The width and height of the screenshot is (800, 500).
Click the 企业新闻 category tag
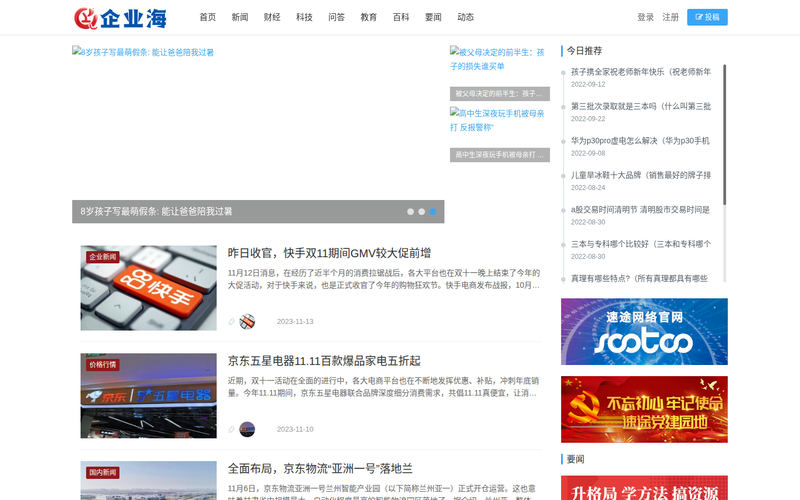(103, 257)
